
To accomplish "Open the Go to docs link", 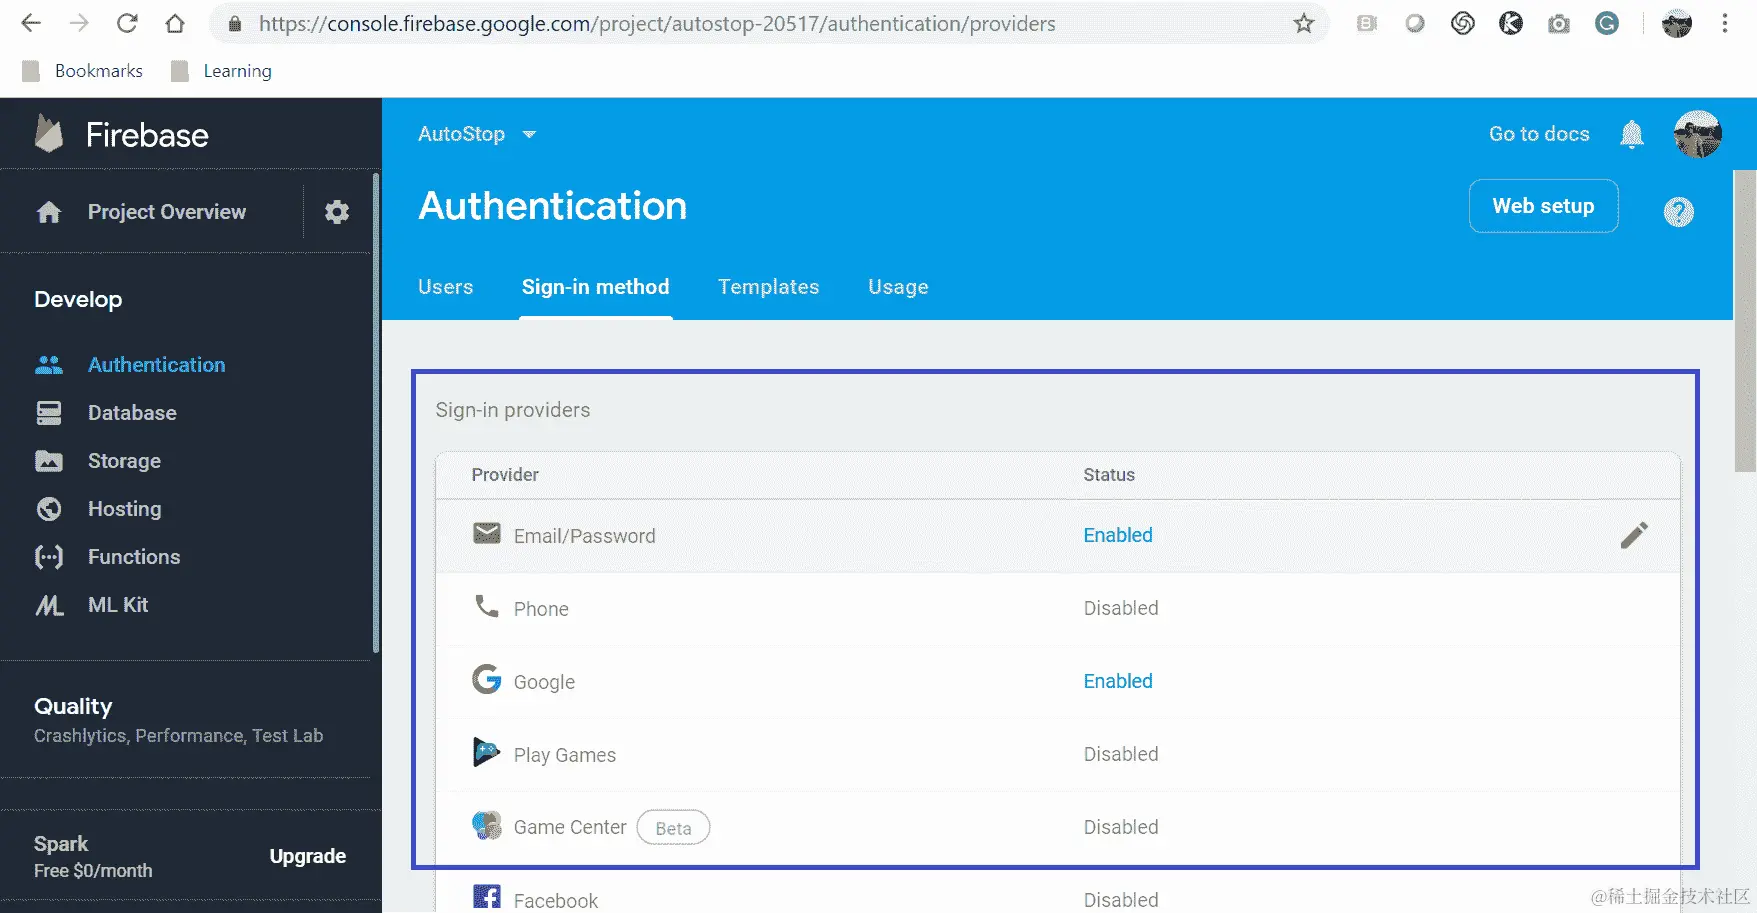I will click(x=1538, y=134).
